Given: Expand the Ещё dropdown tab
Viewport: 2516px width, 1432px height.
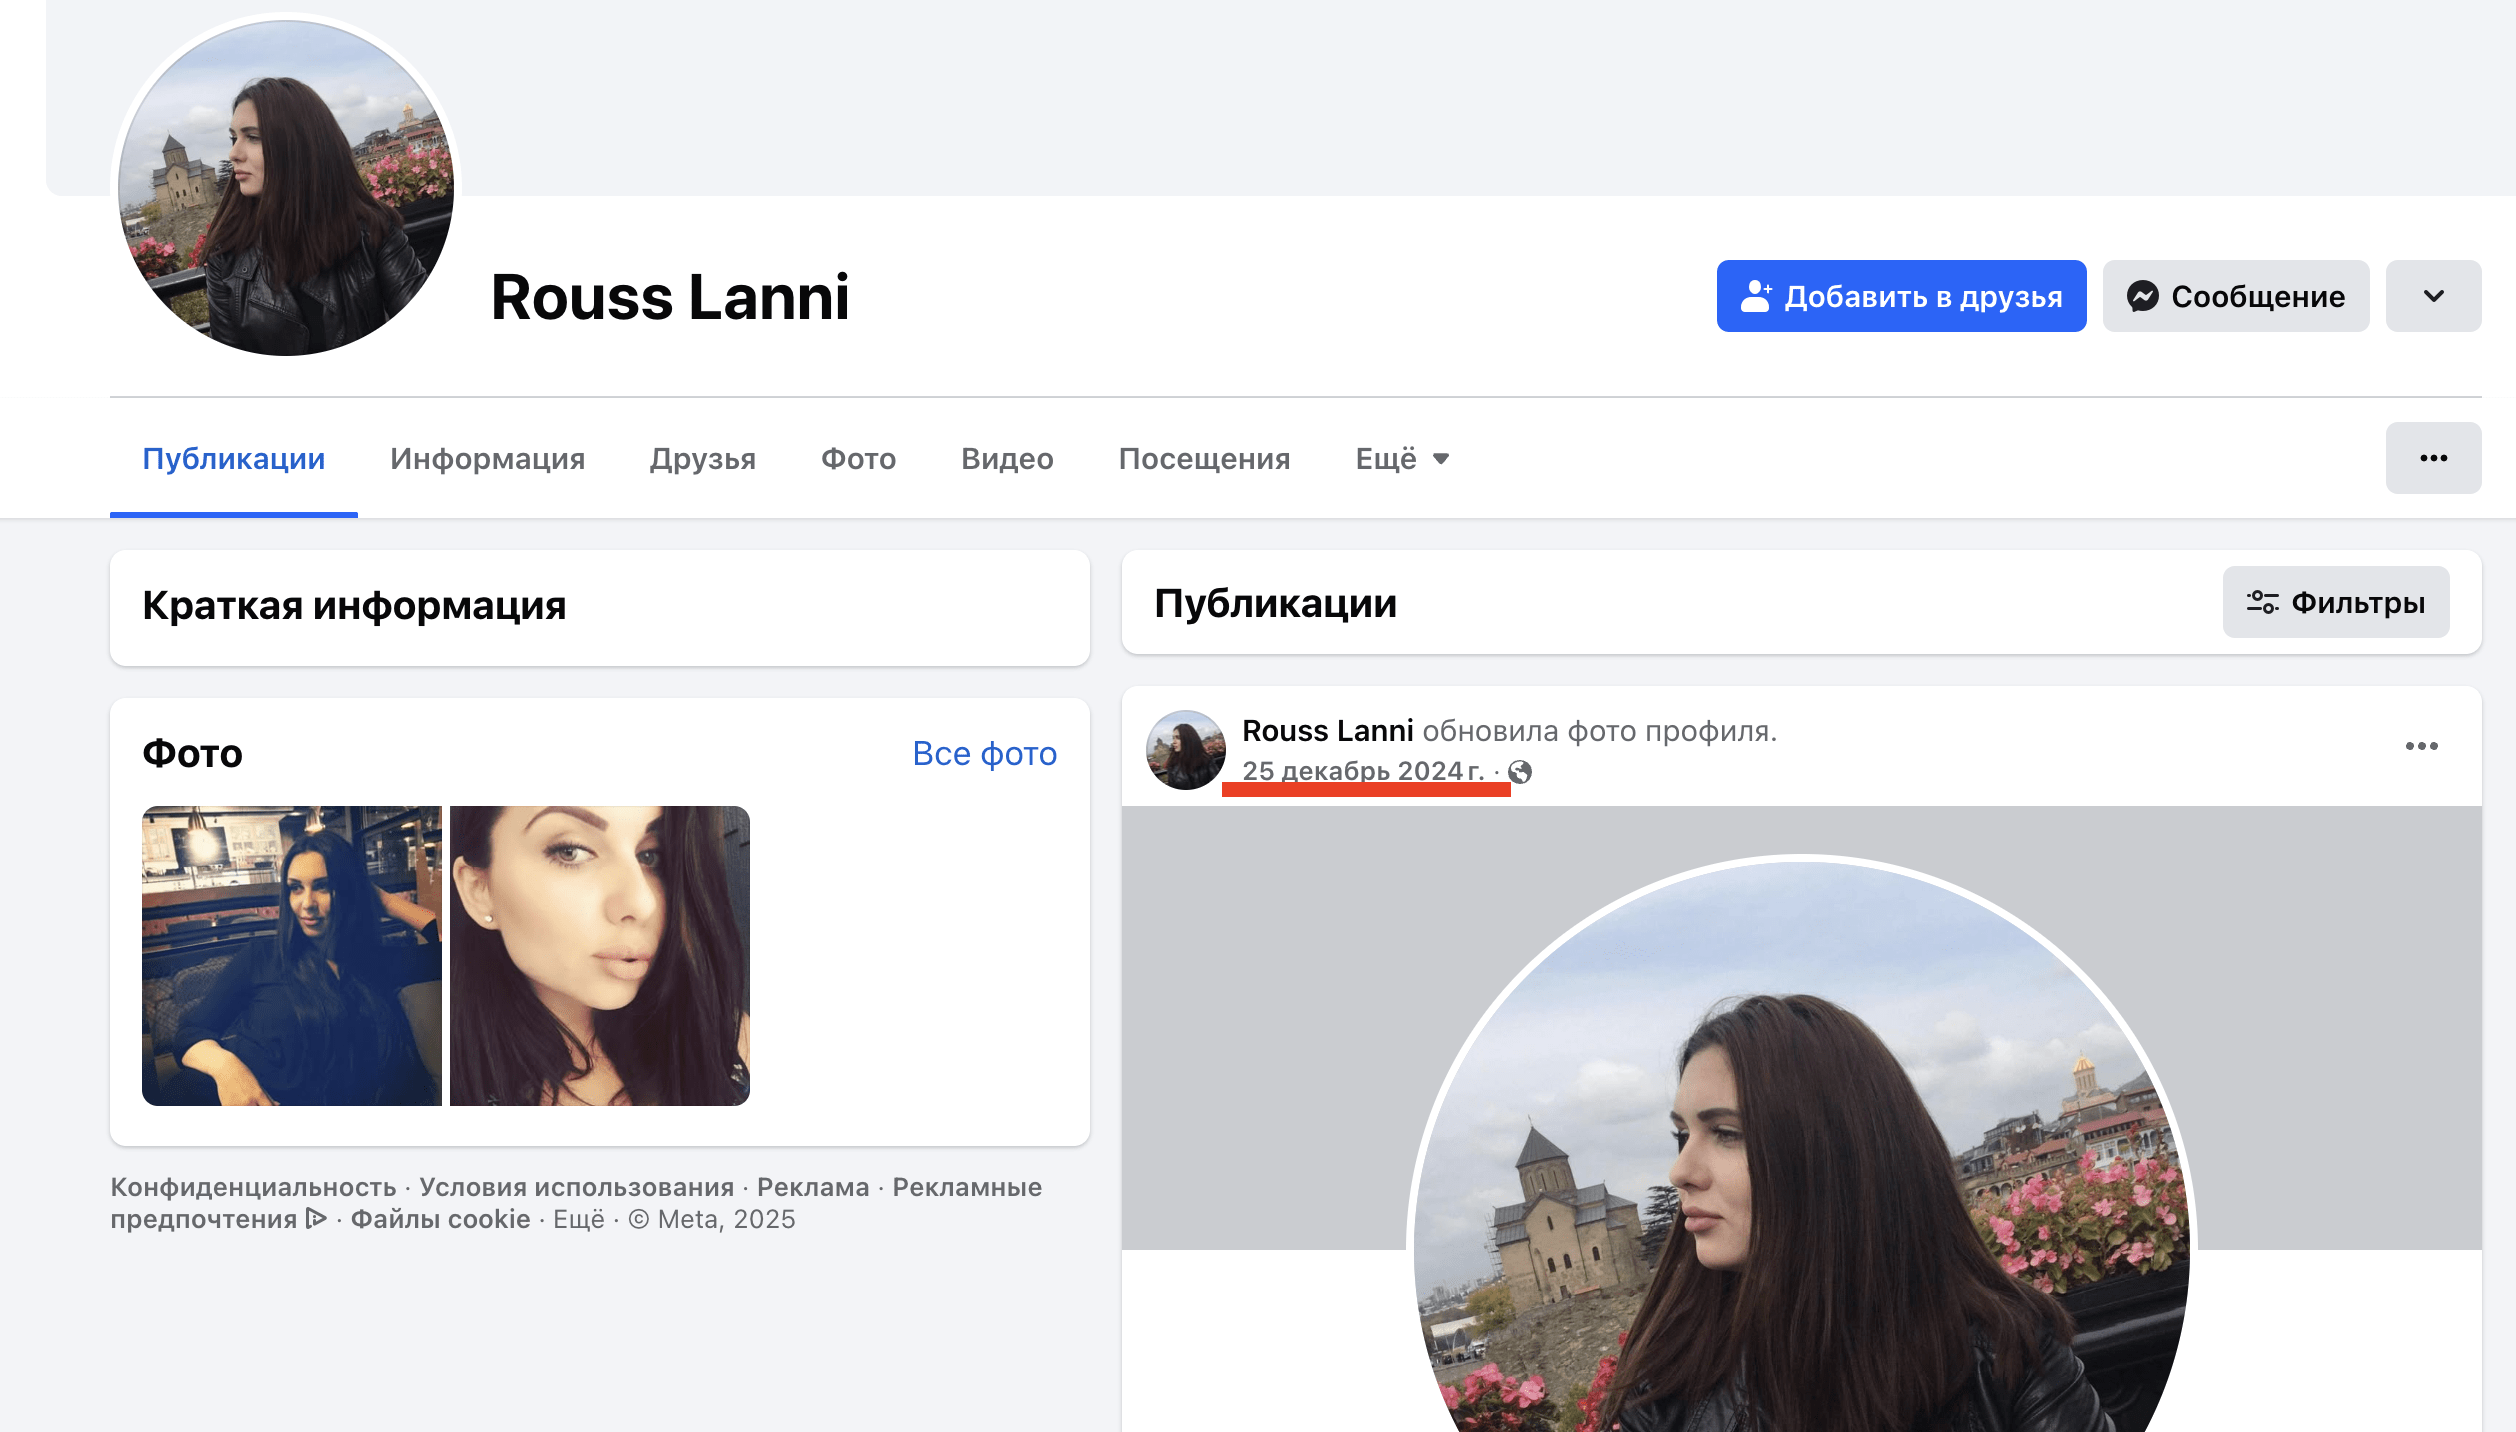Looking at the screenshot, I should (x=1402, y=458).
